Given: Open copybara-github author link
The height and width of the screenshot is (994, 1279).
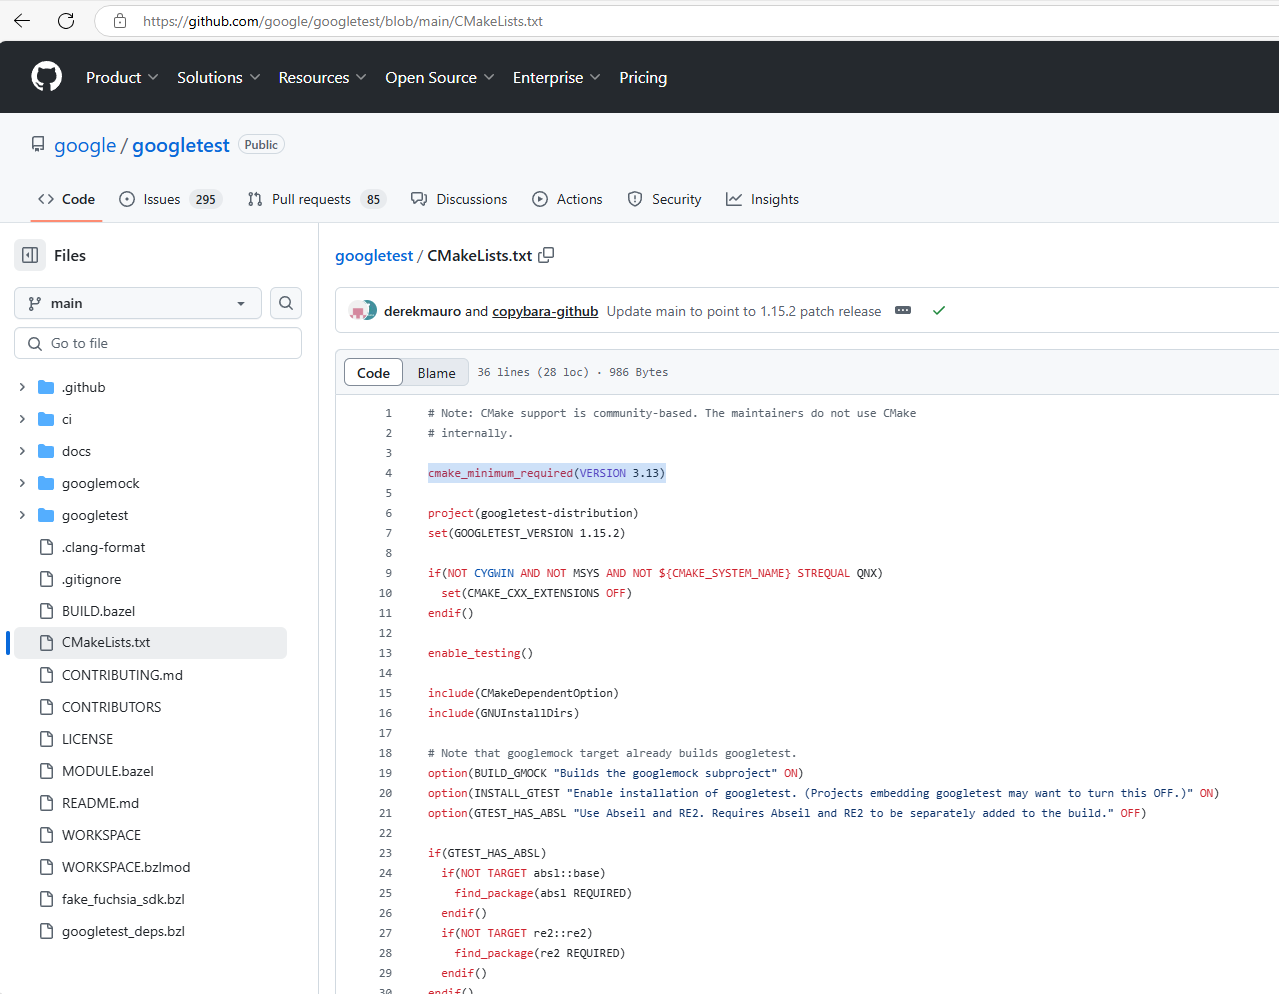Looking at the screenshot, I should click(545, 311).
